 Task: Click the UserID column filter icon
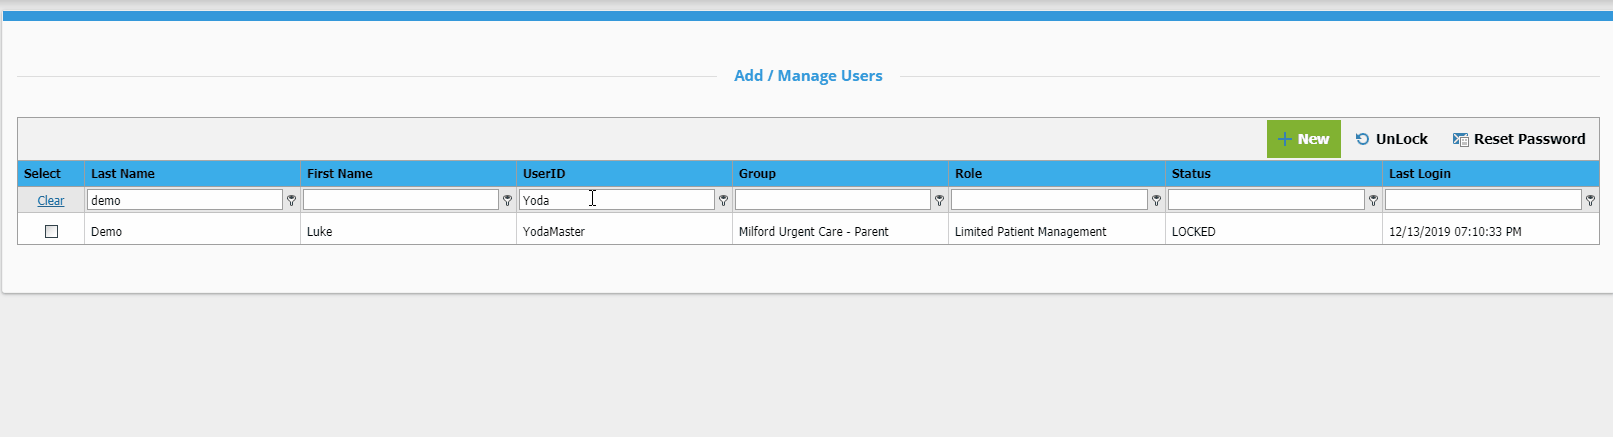(x=723, y=200)
